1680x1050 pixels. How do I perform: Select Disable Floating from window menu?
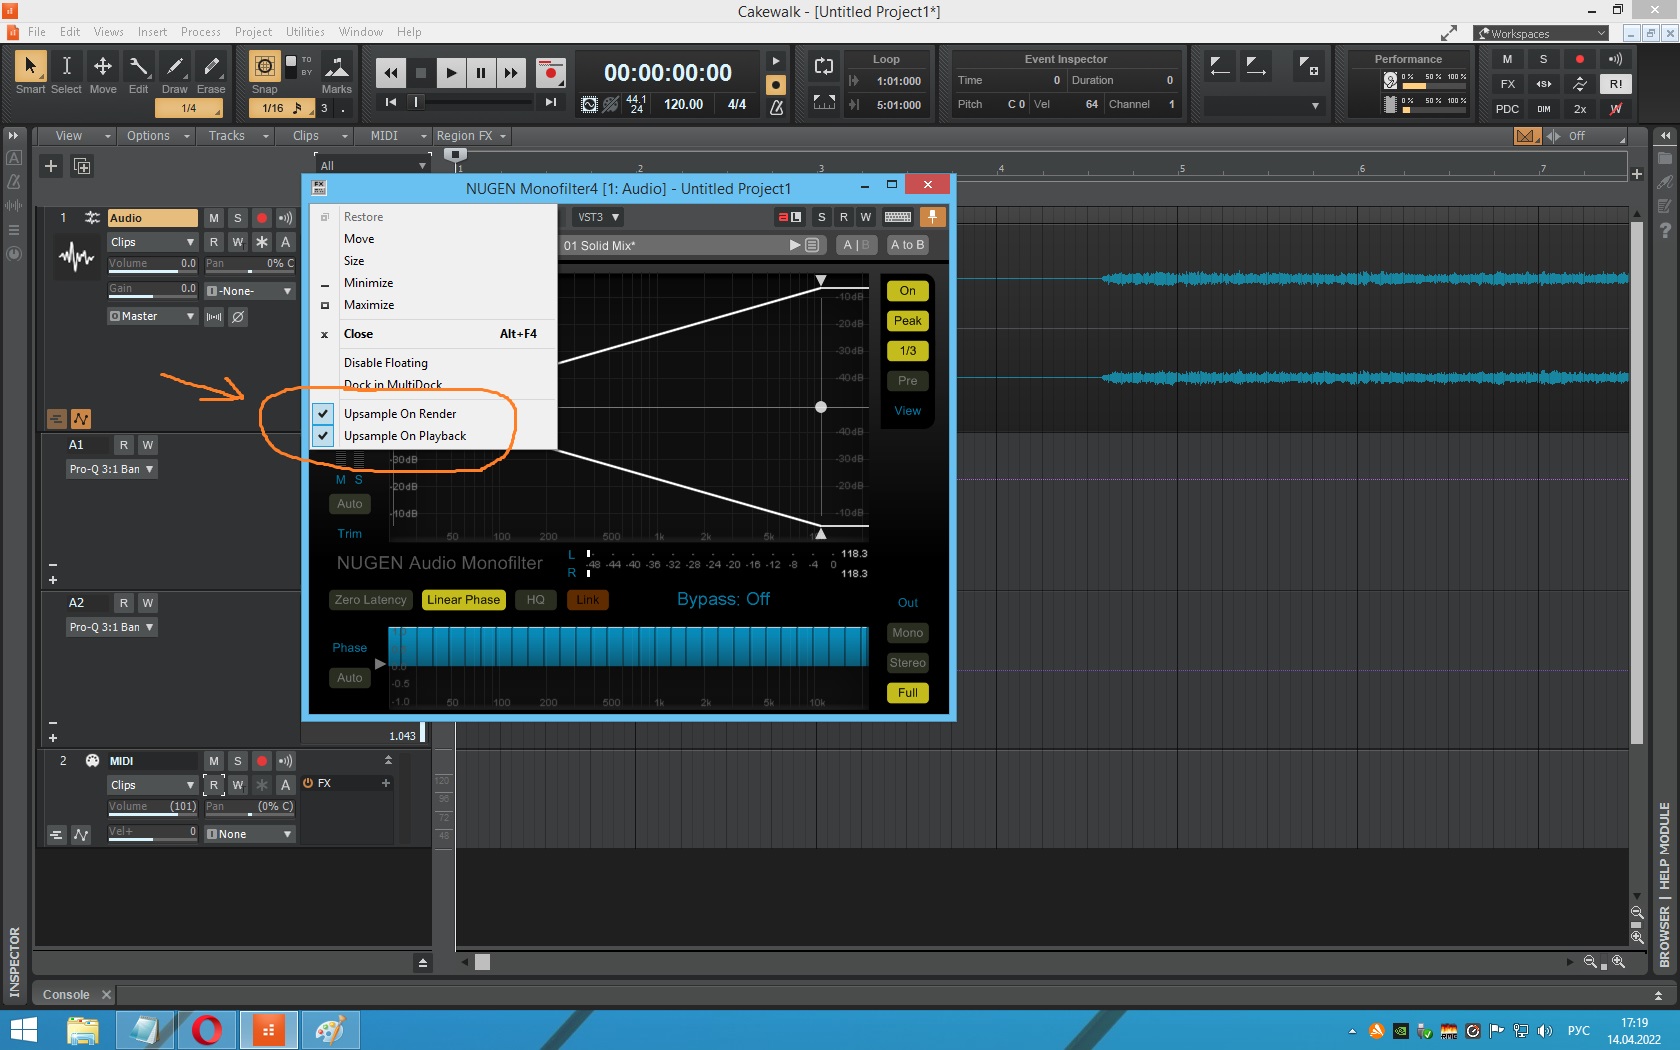[386, 363]
